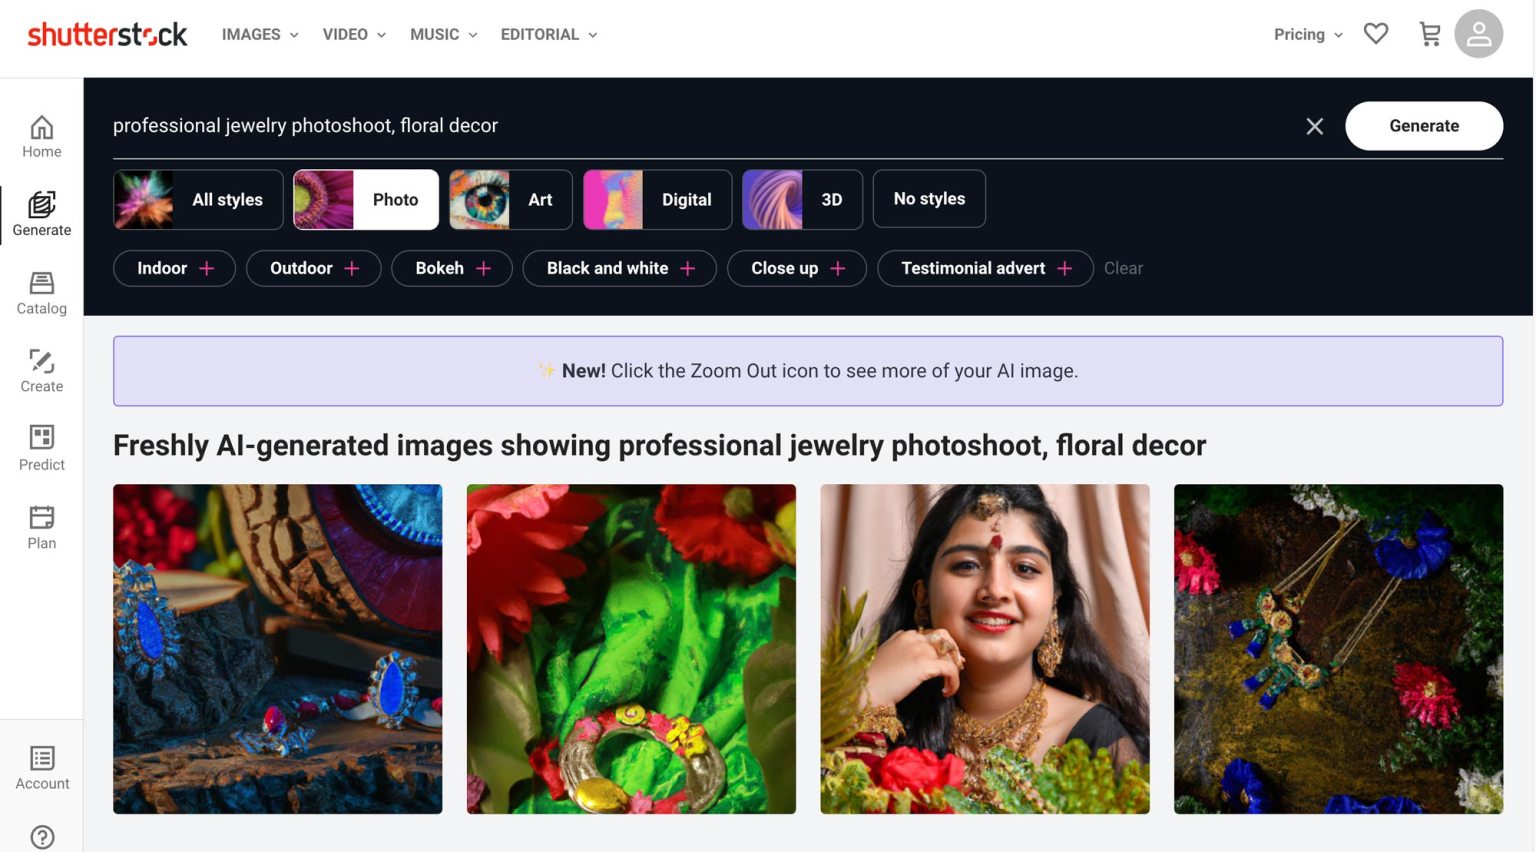Expand the Pricing dropdown
Image resolution: width=1536 pixels, height=852 pixels.
coord(1307,34)
